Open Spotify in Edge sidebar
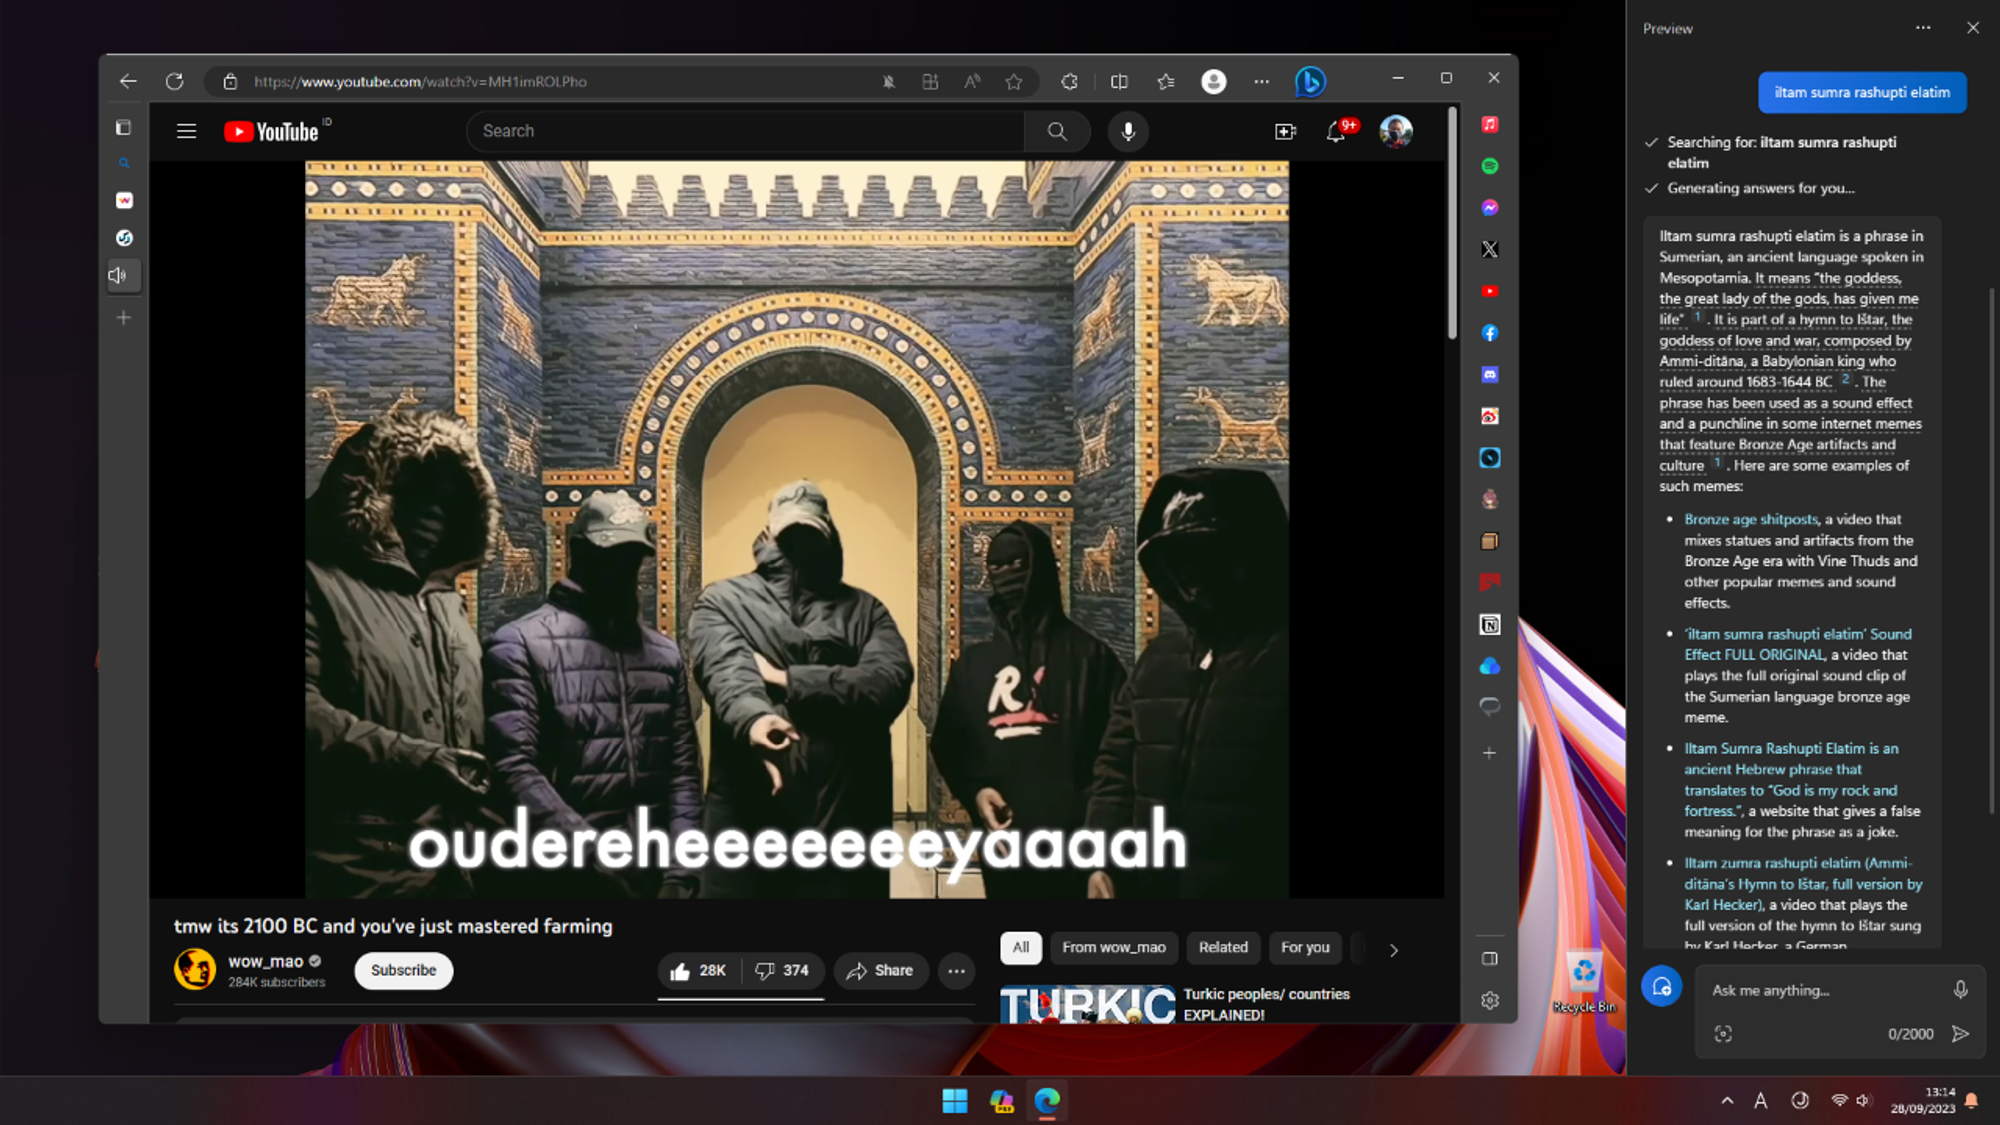Image resolution: width=2000 pixels, height=1125 pixels. [x=1490, y=166]
